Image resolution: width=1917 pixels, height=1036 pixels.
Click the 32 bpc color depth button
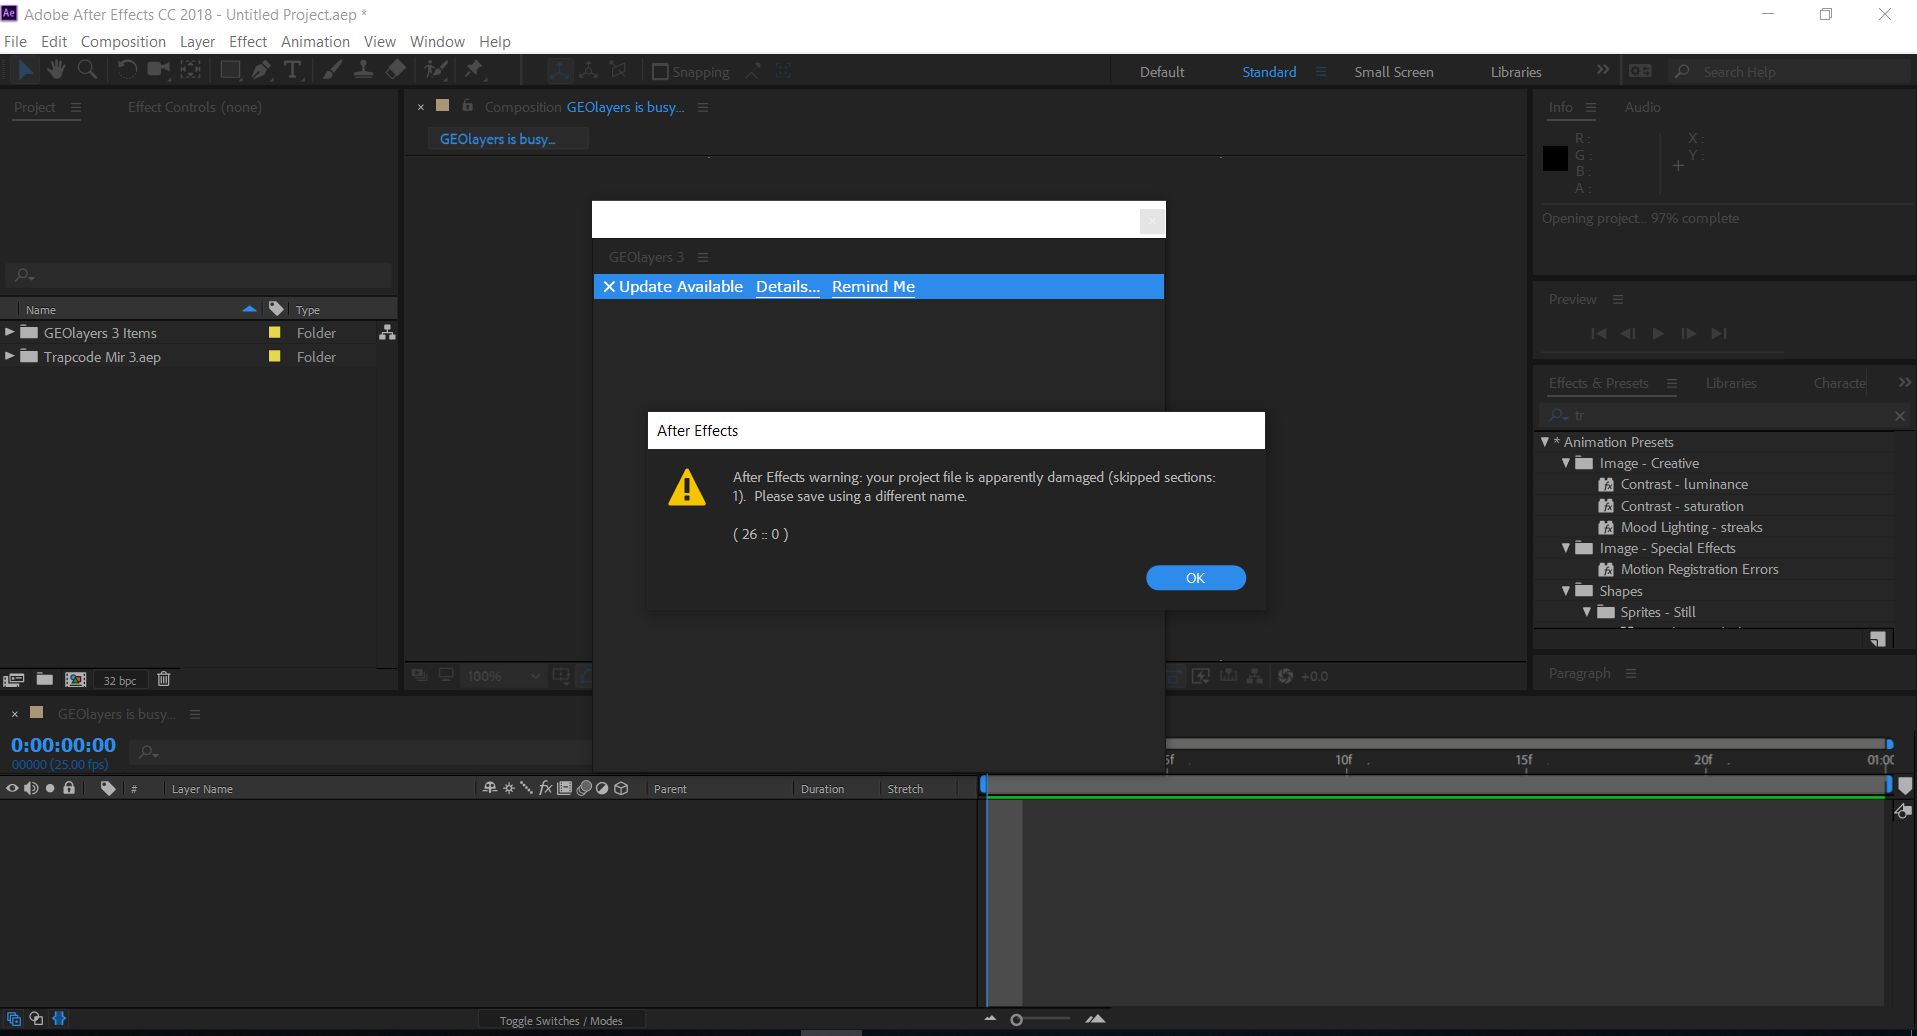pyautogui.click(x=120, y=680)
